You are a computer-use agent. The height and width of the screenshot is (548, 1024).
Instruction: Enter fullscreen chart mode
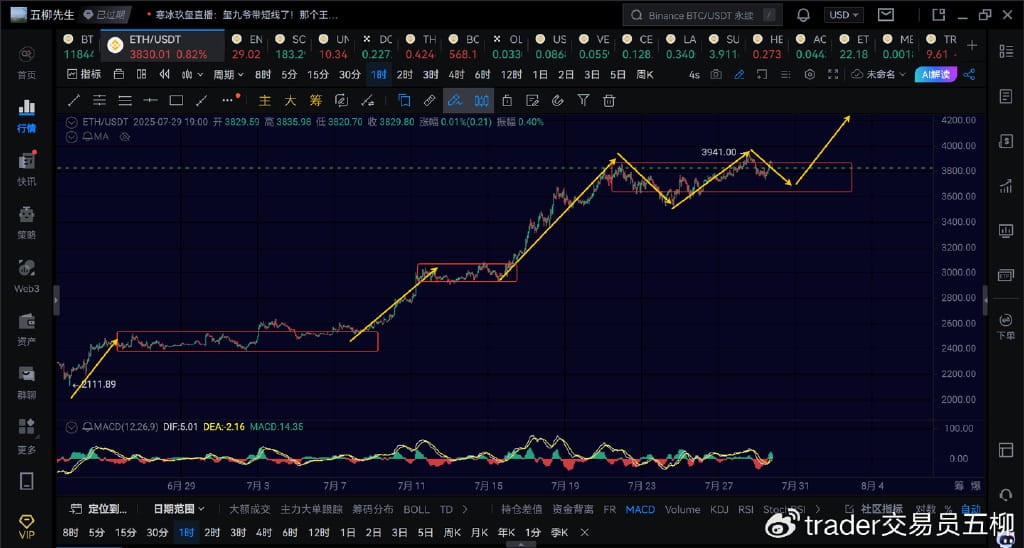coord(833,74)
